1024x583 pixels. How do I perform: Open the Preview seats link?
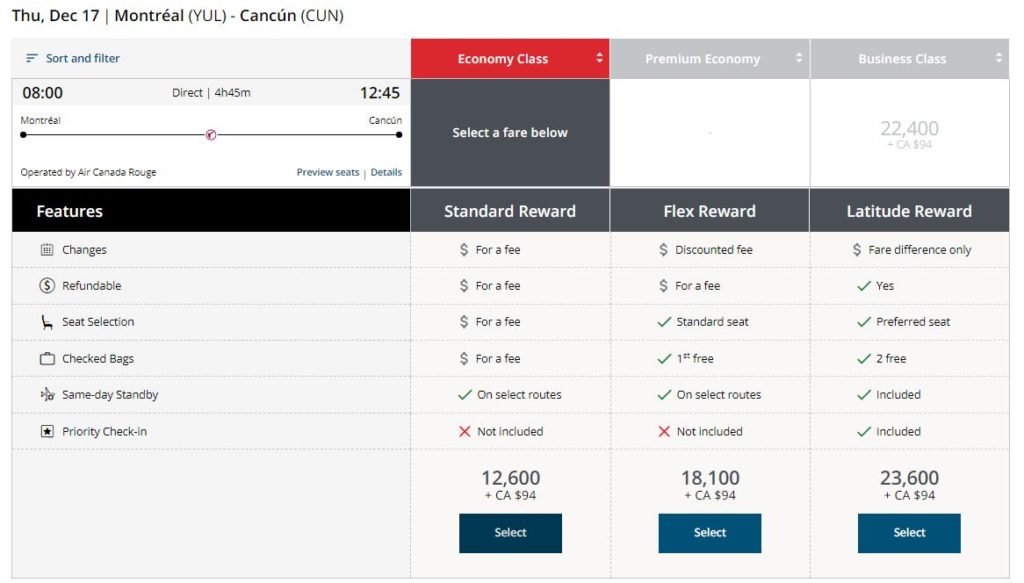click(x=327, y=171)
